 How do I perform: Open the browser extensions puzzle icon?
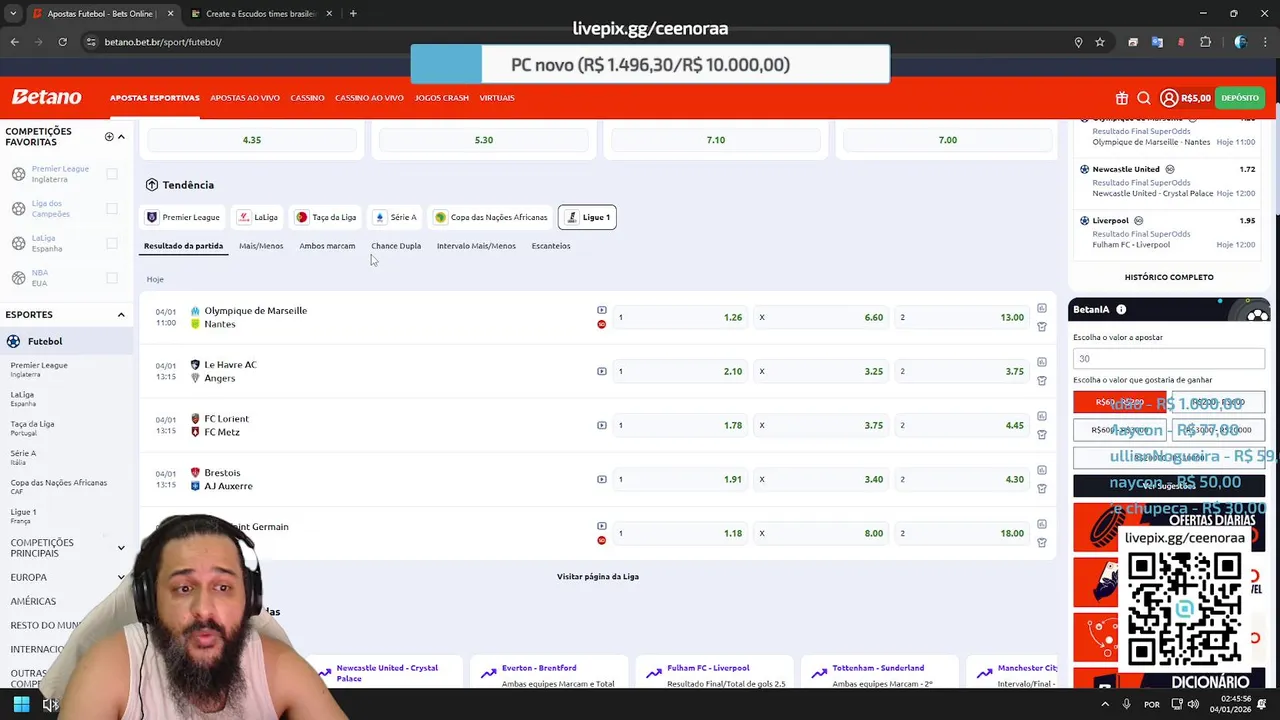(1205, 42)
